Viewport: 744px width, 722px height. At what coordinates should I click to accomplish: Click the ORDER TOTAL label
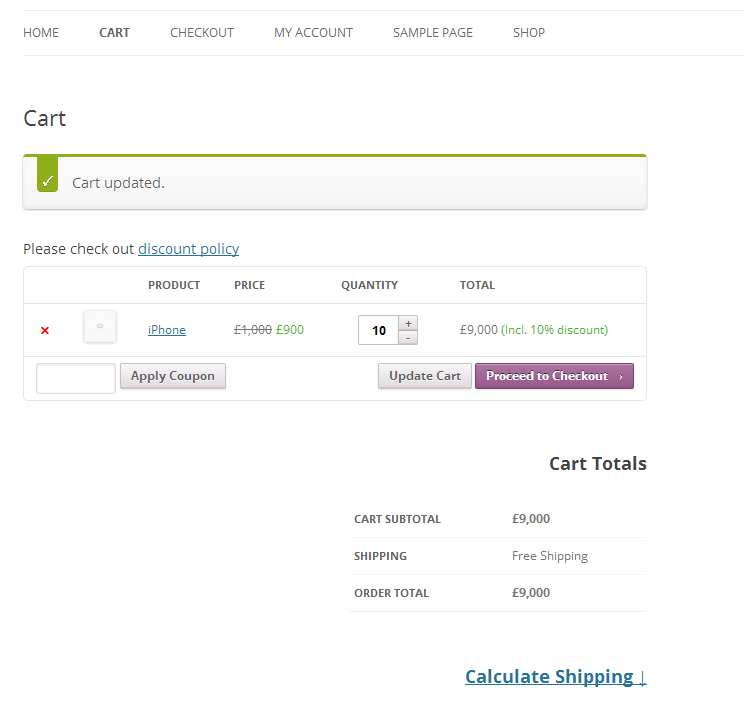pos(391,593)
